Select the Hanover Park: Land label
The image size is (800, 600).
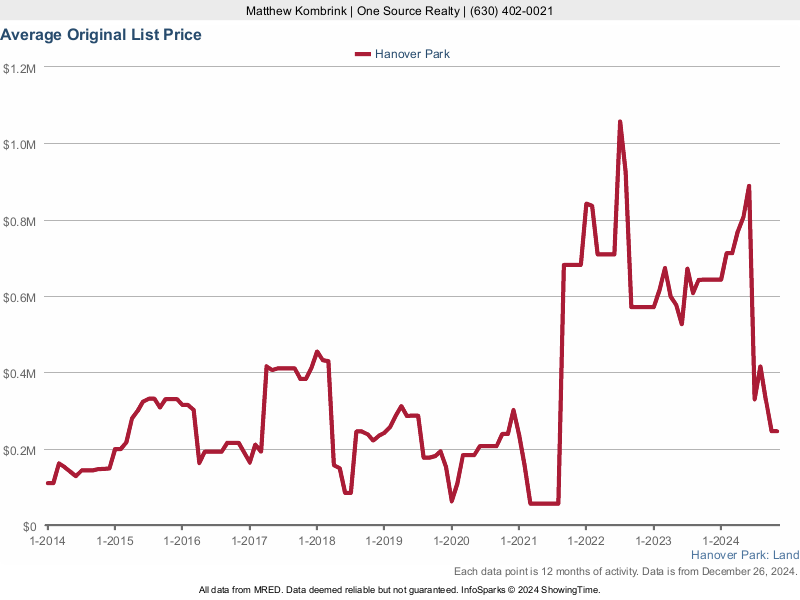pyautogui.click(x=744, y=555)
